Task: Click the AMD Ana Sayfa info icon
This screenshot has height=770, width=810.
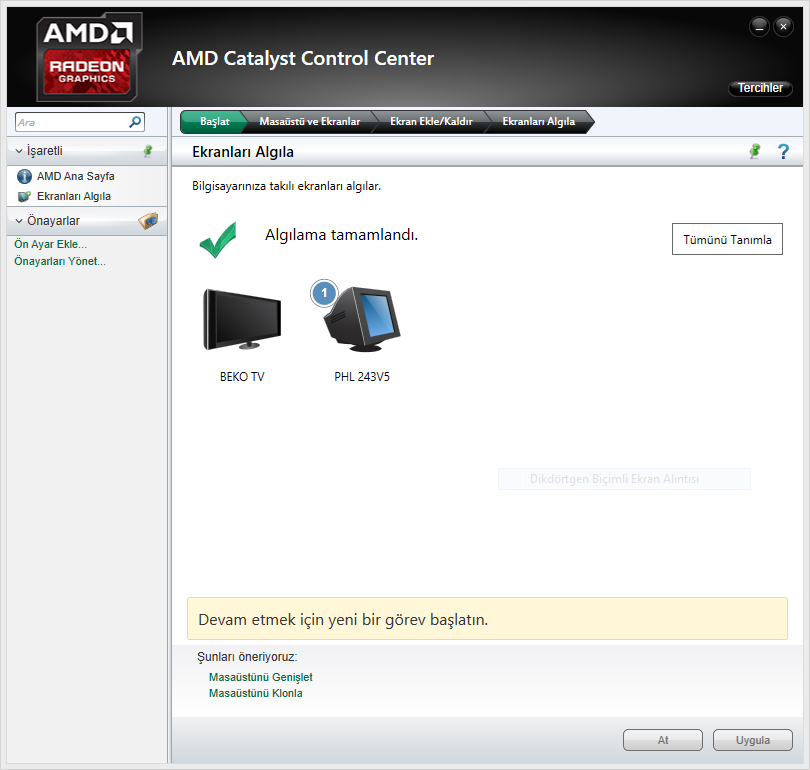Action: 24,177
